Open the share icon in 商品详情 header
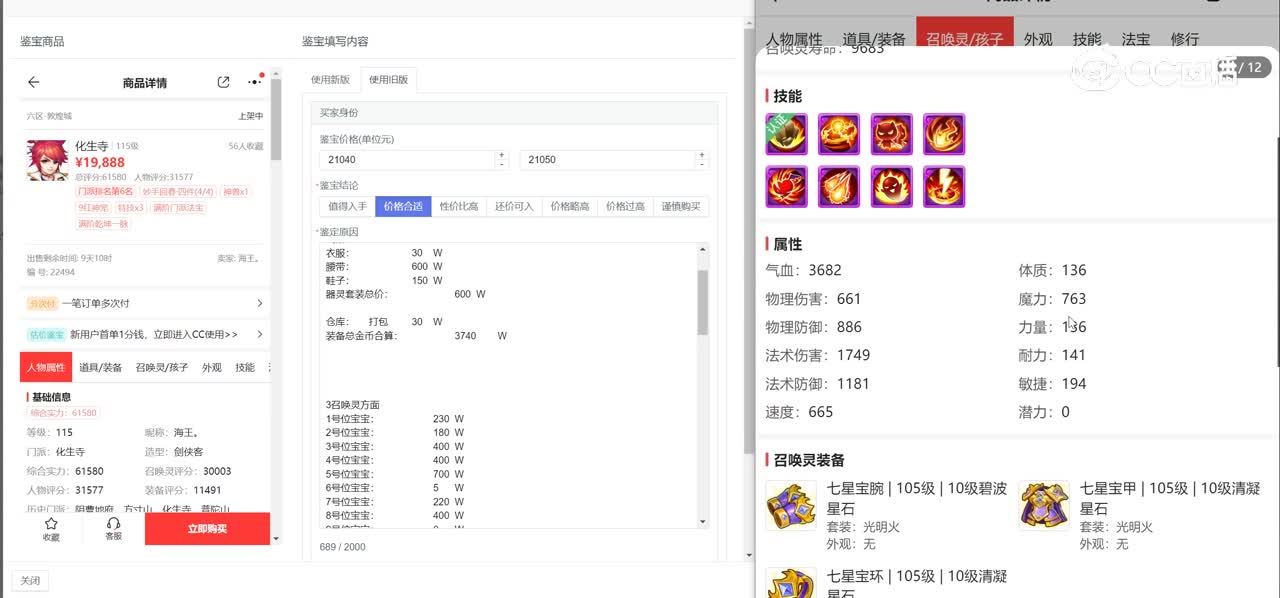 pos(223,82)
